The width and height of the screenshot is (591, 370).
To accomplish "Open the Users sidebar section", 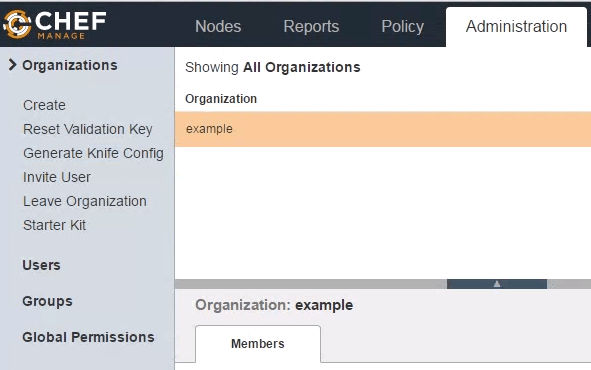I will (x=41, y=265).
